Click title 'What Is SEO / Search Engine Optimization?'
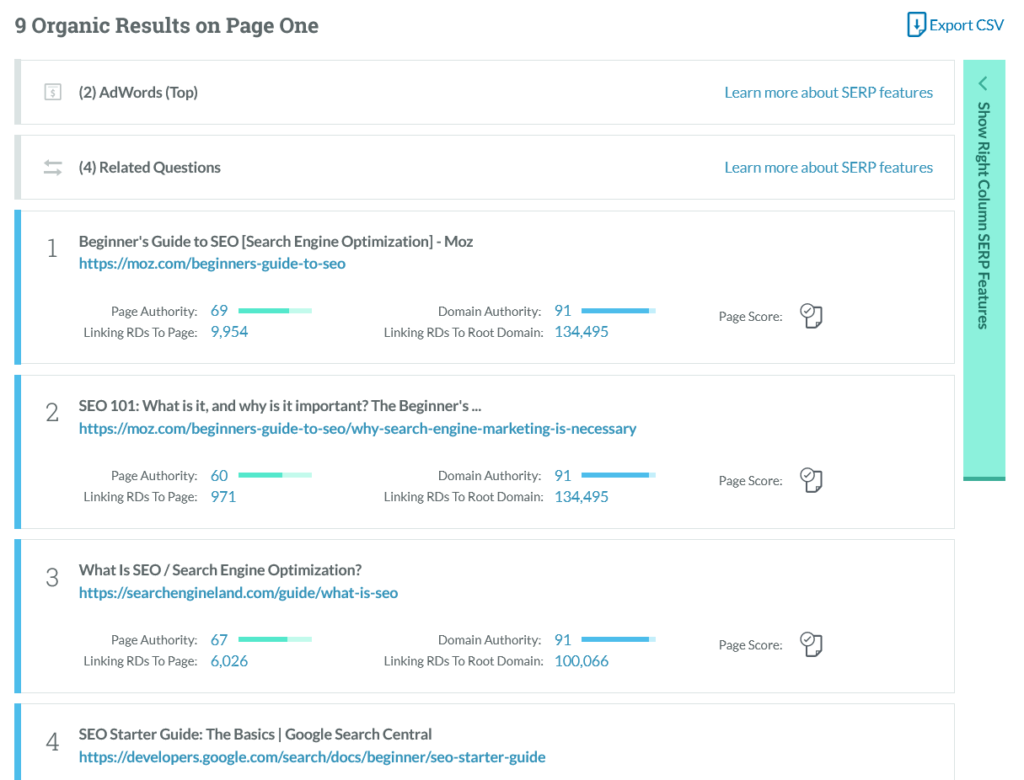This screenshot has height=780, width=1024. [220, 570]
